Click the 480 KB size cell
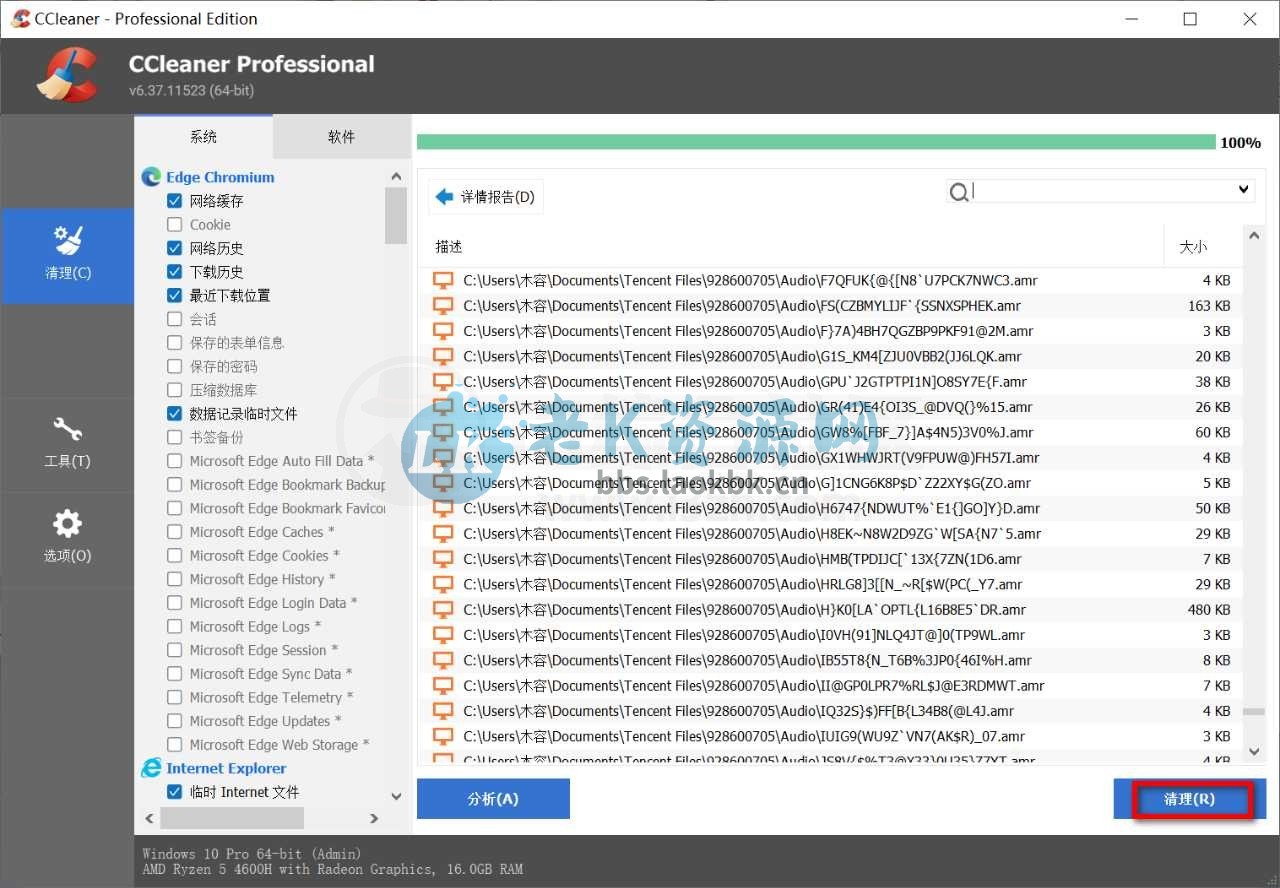 click(x=1209, y=610)
